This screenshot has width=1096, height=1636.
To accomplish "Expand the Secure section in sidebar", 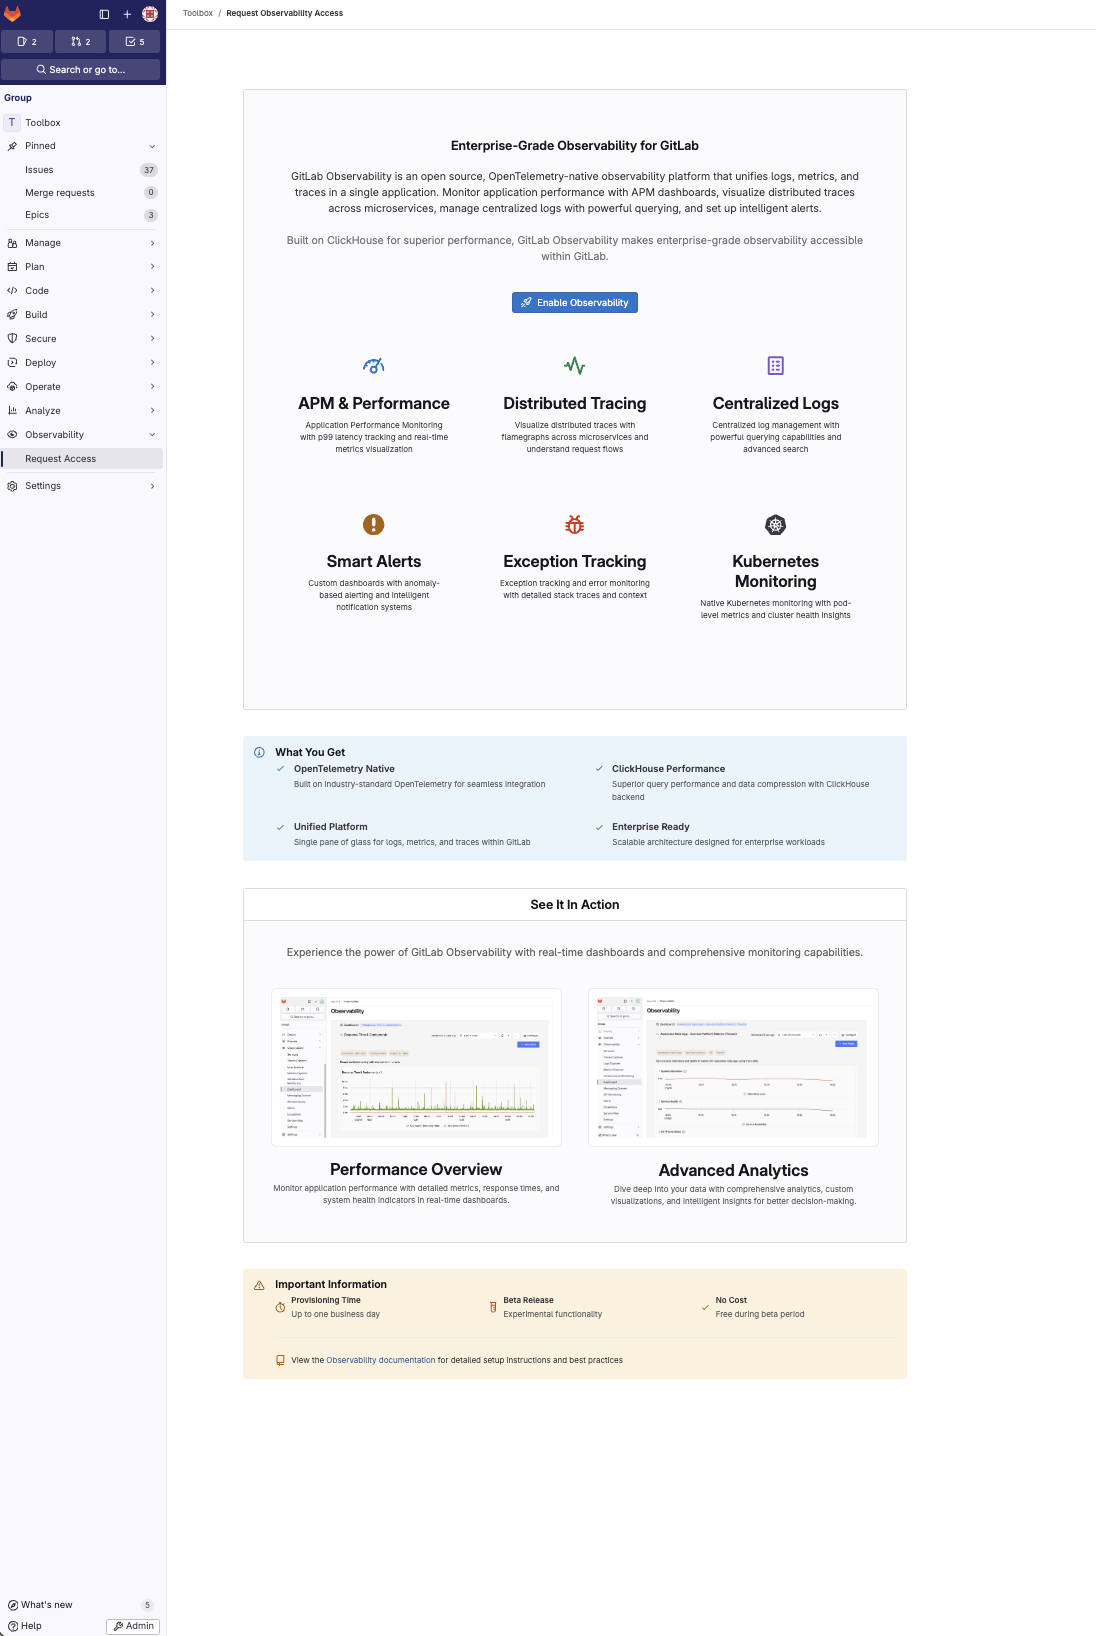I will [x=82, y=339].
